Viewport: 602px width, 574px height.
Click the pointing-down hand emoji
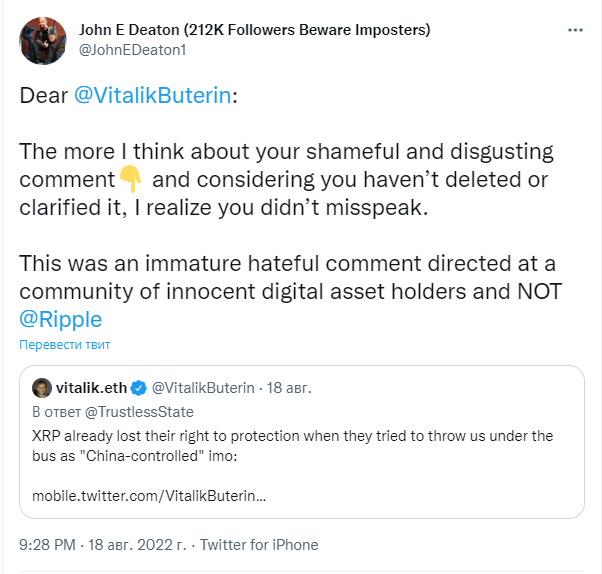pos(131,179)
